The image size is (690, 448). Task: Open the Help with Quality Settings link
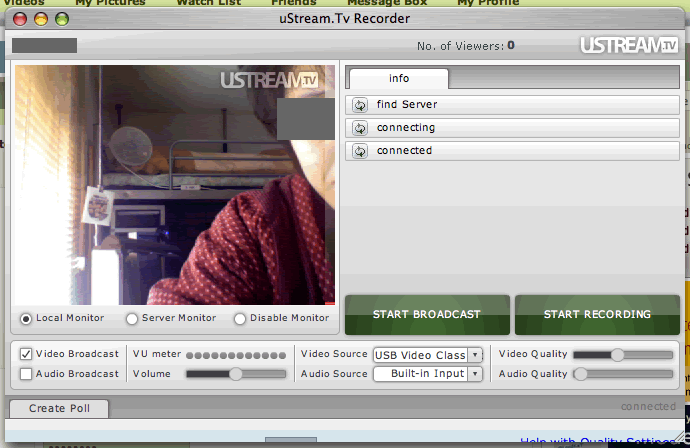pos(604,442)
